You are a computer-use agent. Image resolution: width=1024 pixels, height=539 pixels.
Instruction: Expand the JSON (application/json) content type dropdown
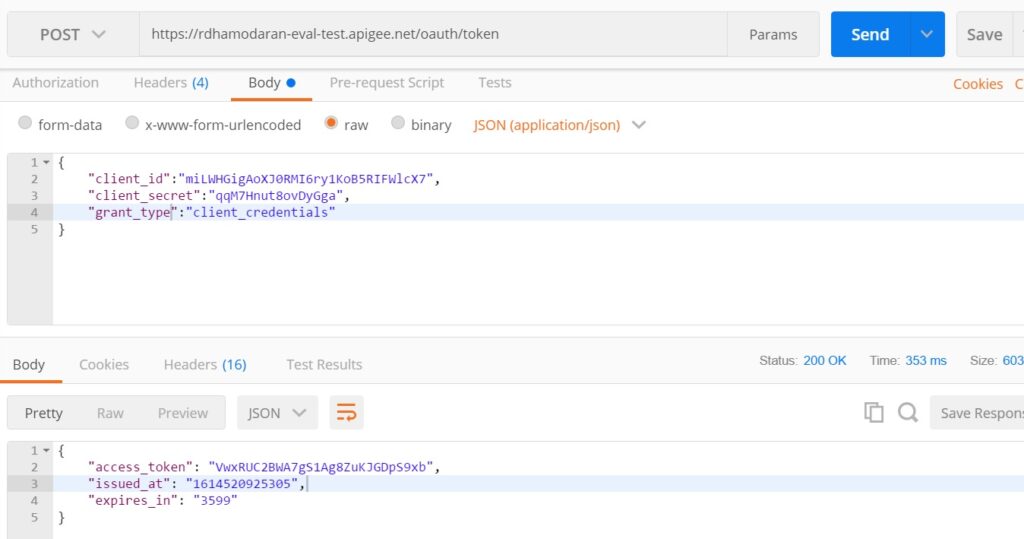coord(560,125)
